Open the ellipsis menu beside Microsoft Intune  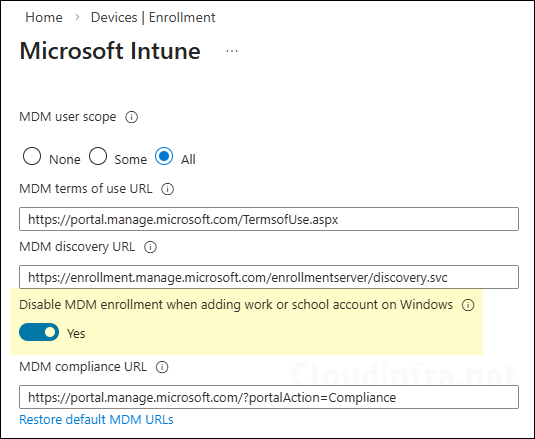(232, 52)
